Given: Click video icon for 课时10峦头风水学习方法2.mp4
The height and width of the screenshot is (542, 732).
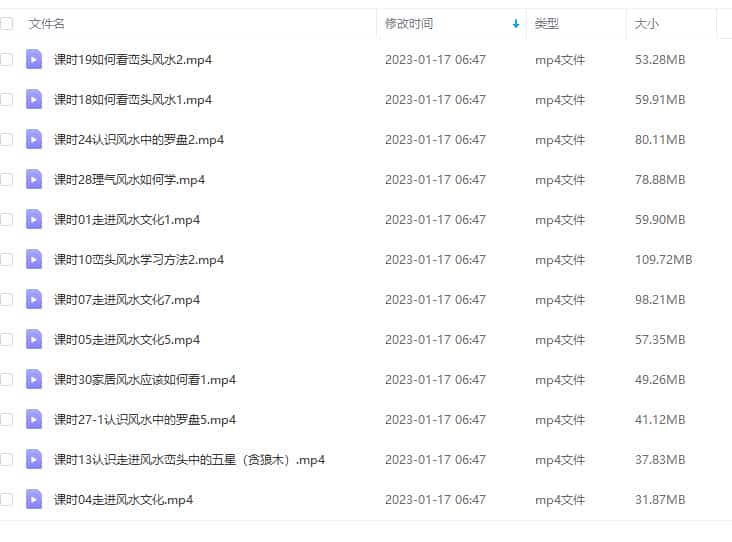Looking at the screenshot, I should (x=34, y=260).
